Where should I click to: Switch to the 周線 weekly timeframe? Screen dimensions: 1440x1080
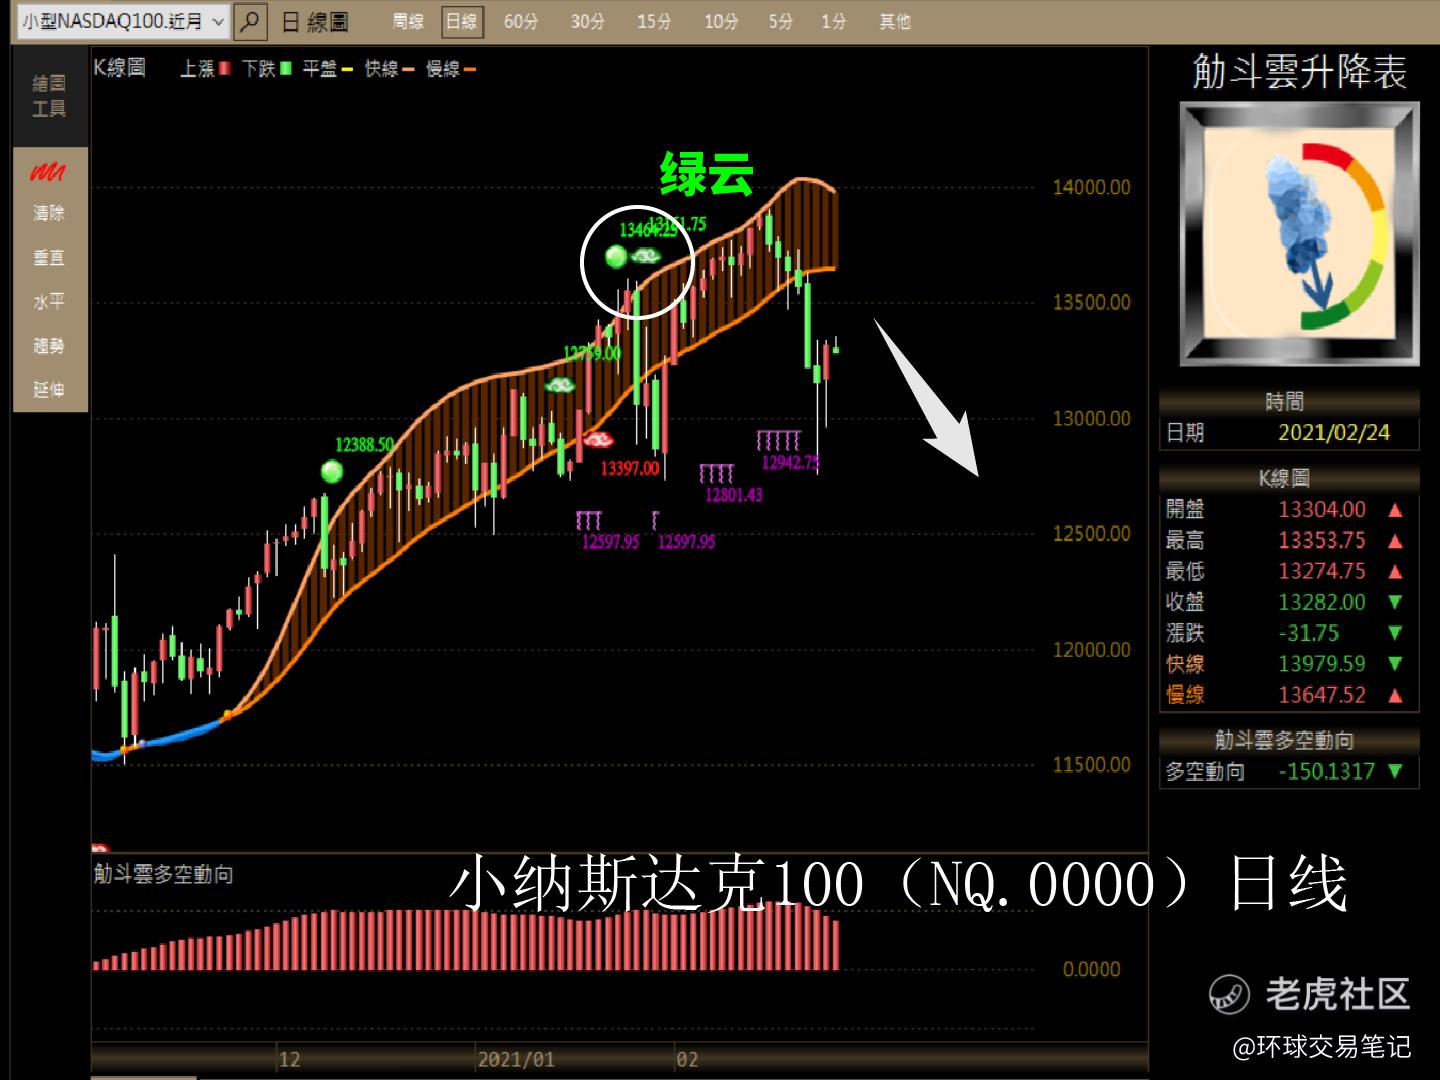(408, 21)
